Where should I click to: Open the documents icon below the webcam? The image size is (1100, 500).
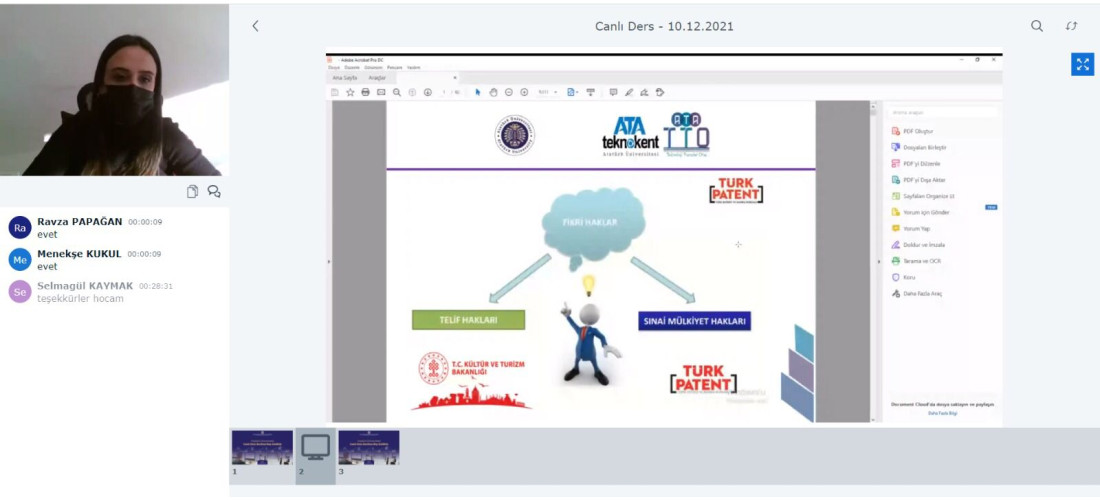pos(193,191)
